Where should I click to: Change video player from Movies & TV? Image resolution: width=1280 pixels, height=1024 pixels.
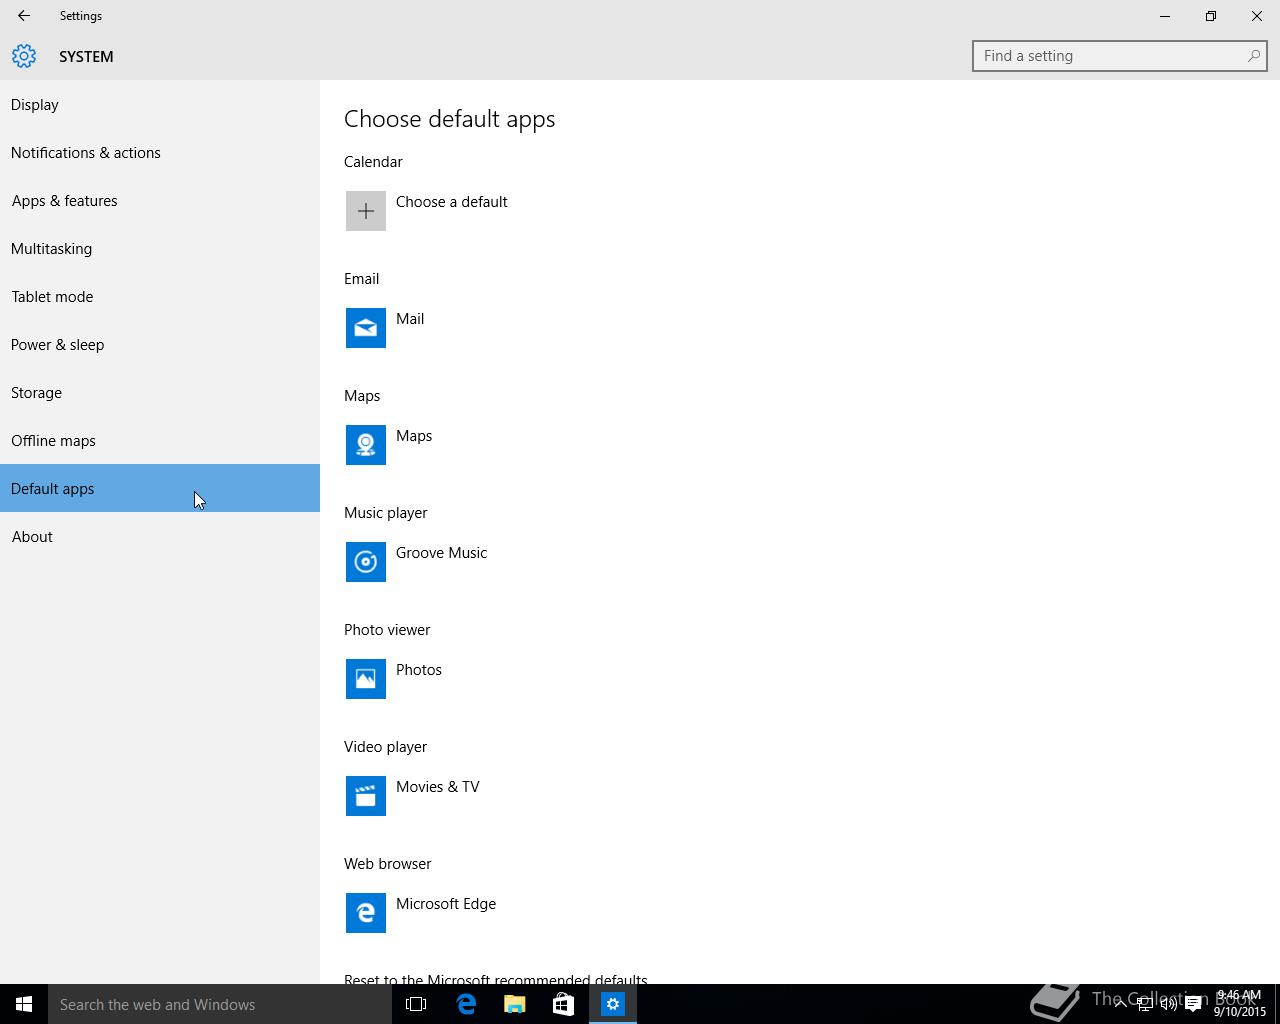pos(438,787)
